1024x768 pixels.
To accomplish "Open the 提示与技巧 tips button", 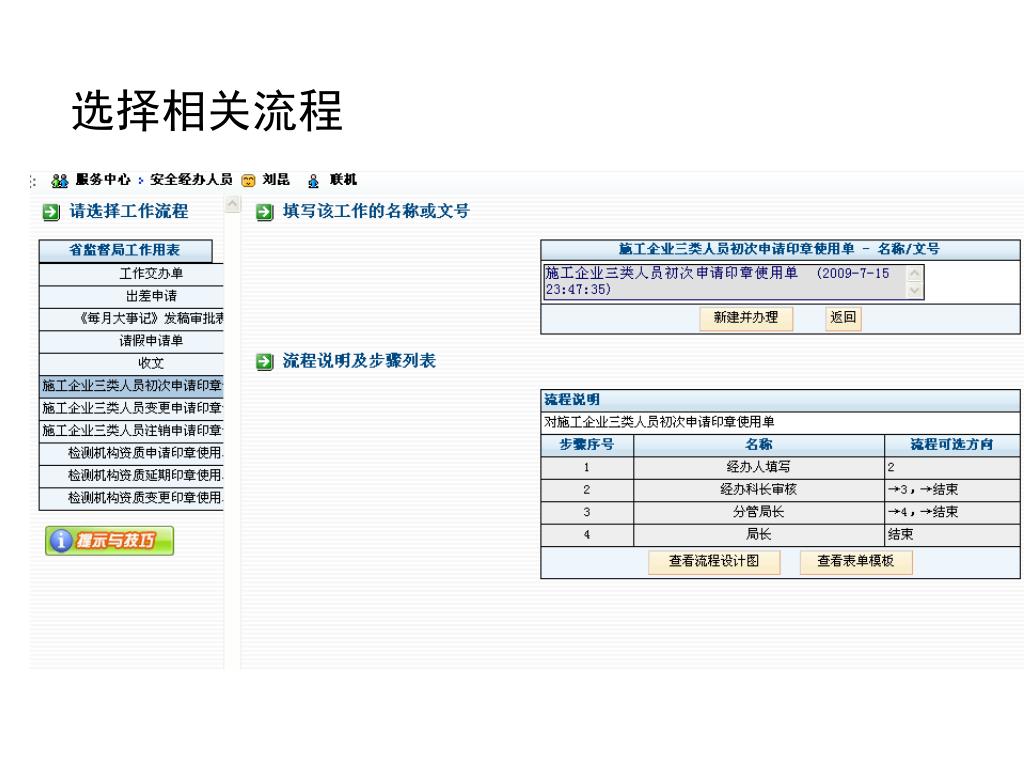I will pos(109,541).
